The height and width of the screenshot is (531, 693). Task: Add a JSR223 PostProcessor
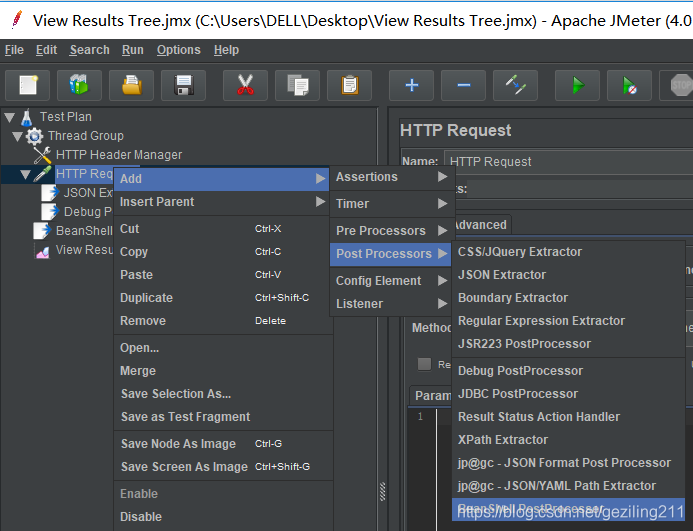click(x=568, y=344)
